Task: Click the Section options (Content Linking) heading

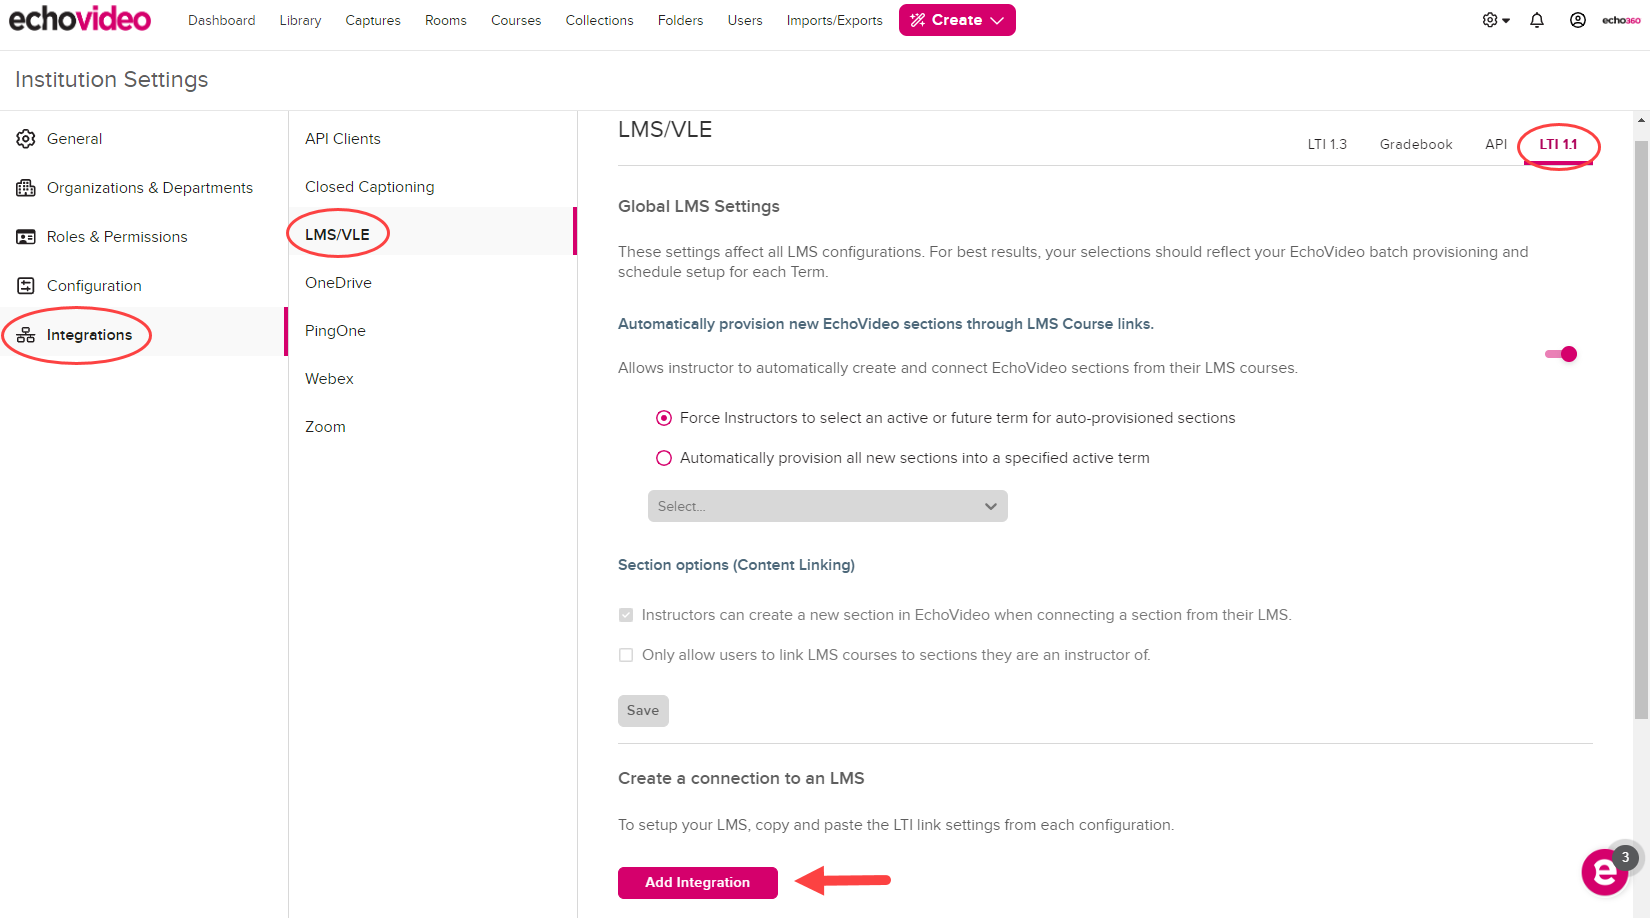Action: (736, 565)
